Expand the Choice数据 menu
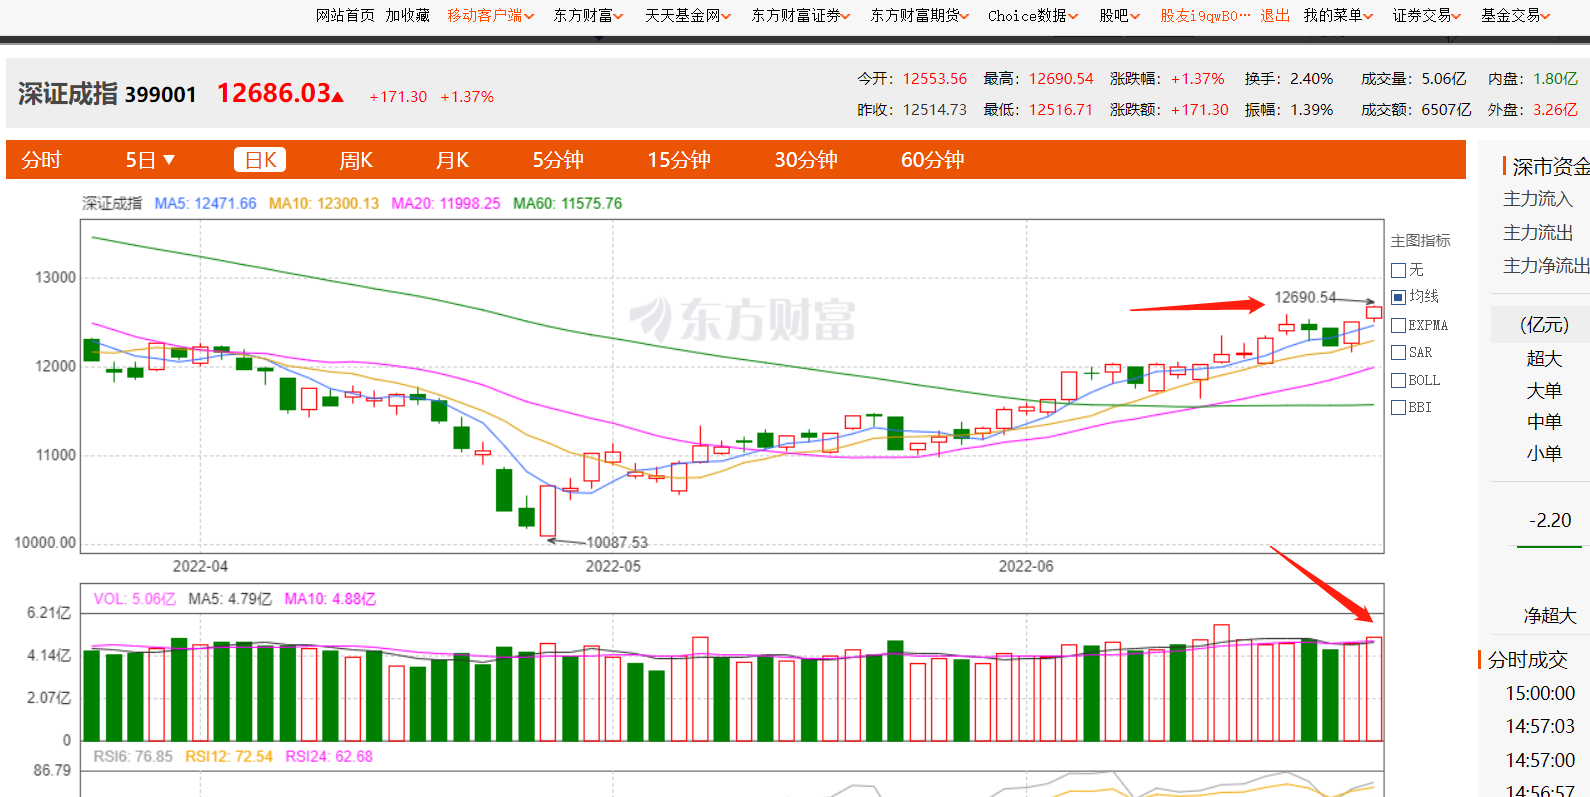Viewport: 1590px width, 797px height. [x=1033, y=15]
